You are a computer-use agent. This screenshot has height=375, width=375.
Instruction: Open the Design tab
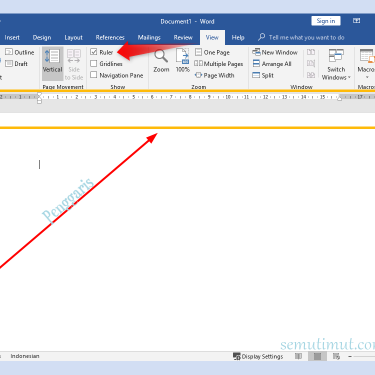42,38
